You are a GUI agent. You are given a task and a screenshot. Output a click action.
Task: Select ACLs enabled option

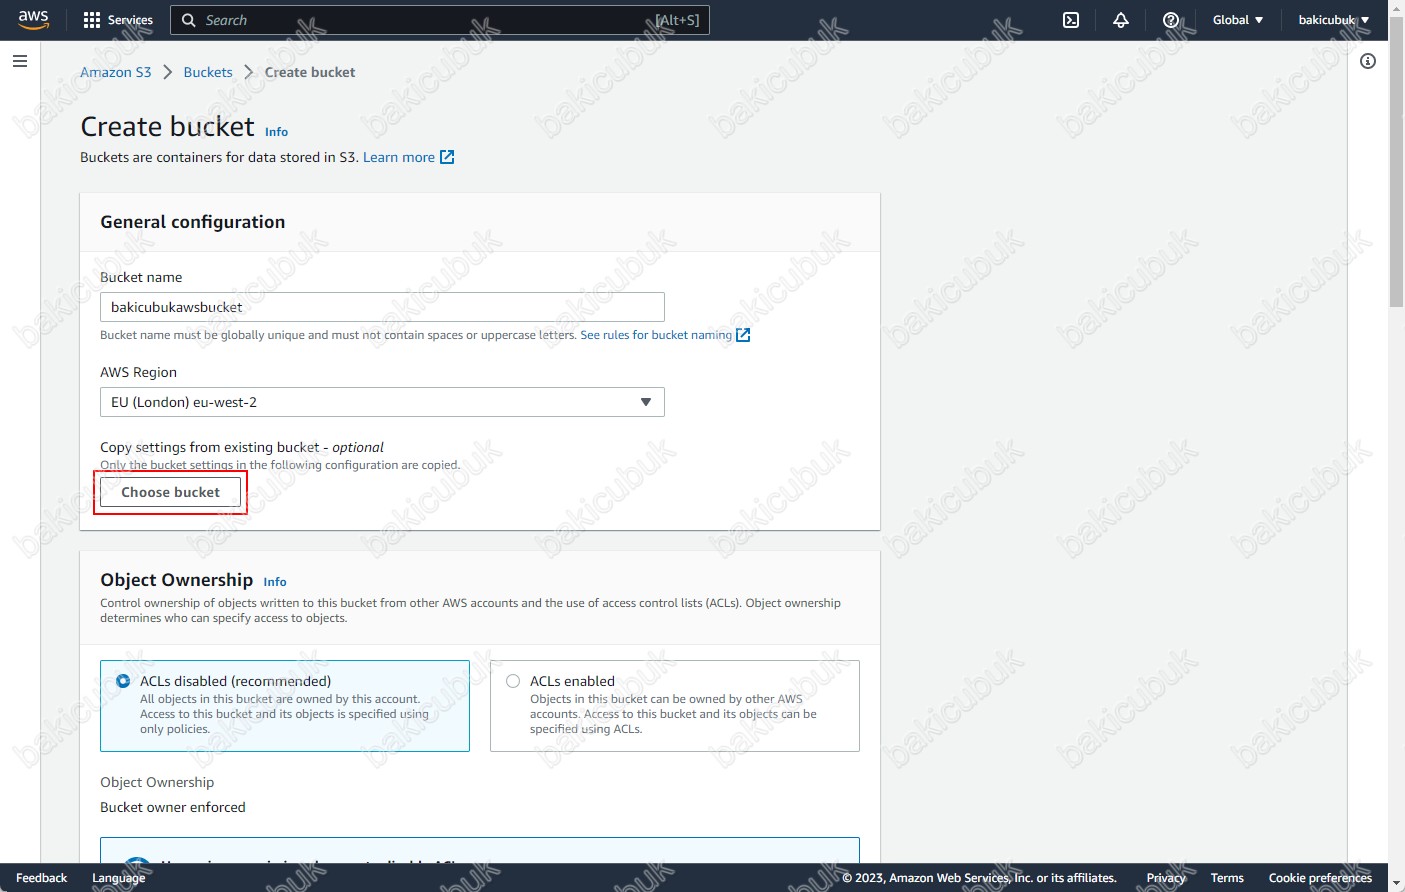coord(513,681)
